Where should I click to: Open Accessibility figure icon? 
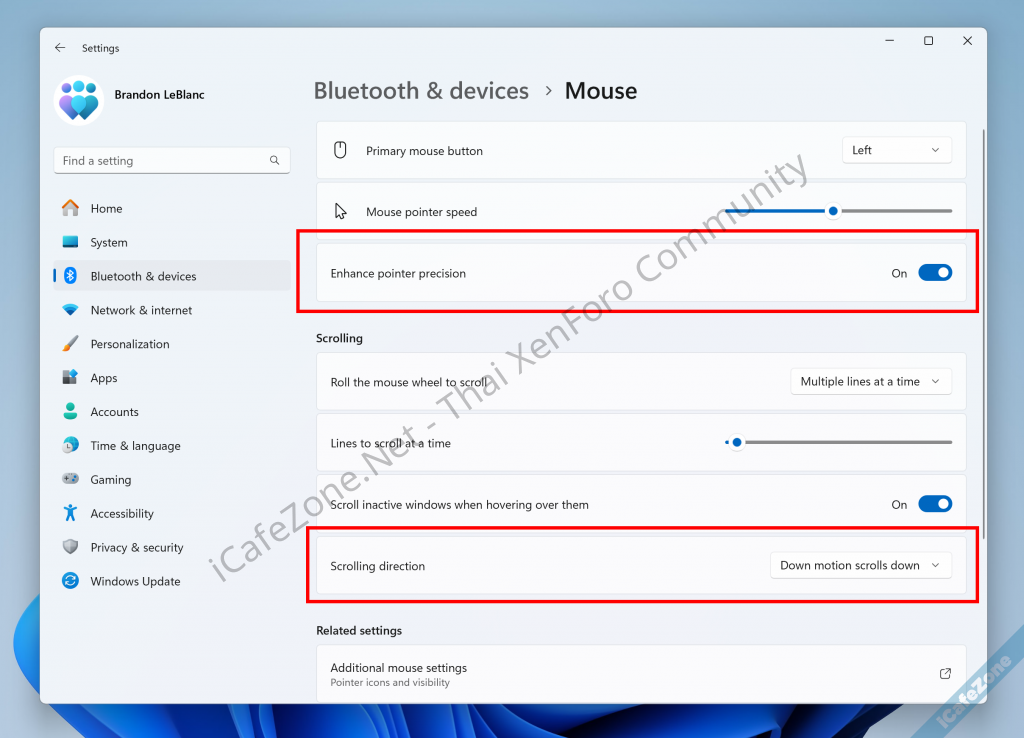(x=70, y=513)
